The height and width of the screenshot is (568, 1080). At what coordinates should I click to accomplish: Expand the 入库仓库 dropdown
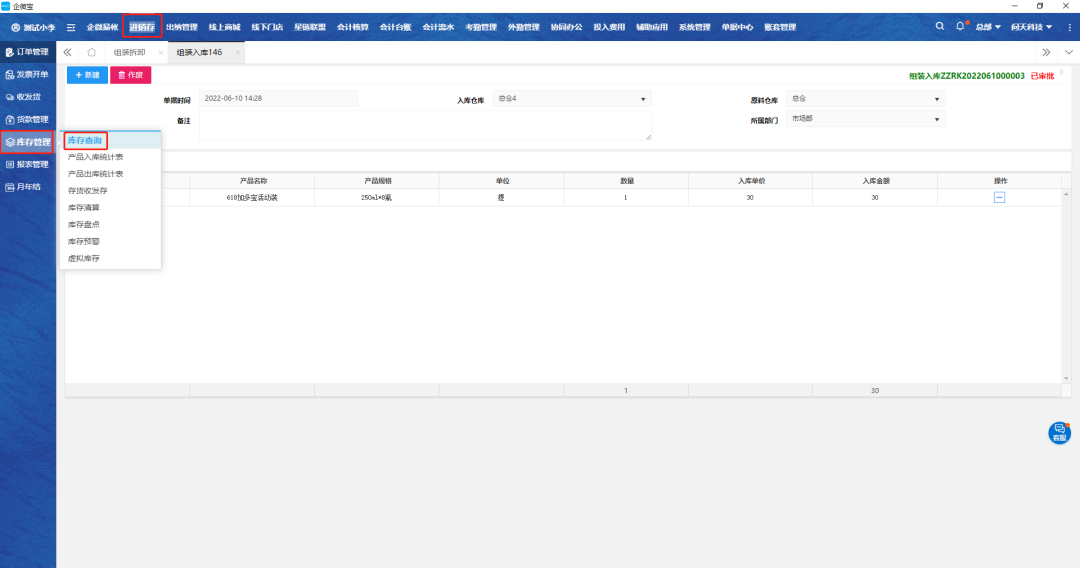click(x=643, y=99)
